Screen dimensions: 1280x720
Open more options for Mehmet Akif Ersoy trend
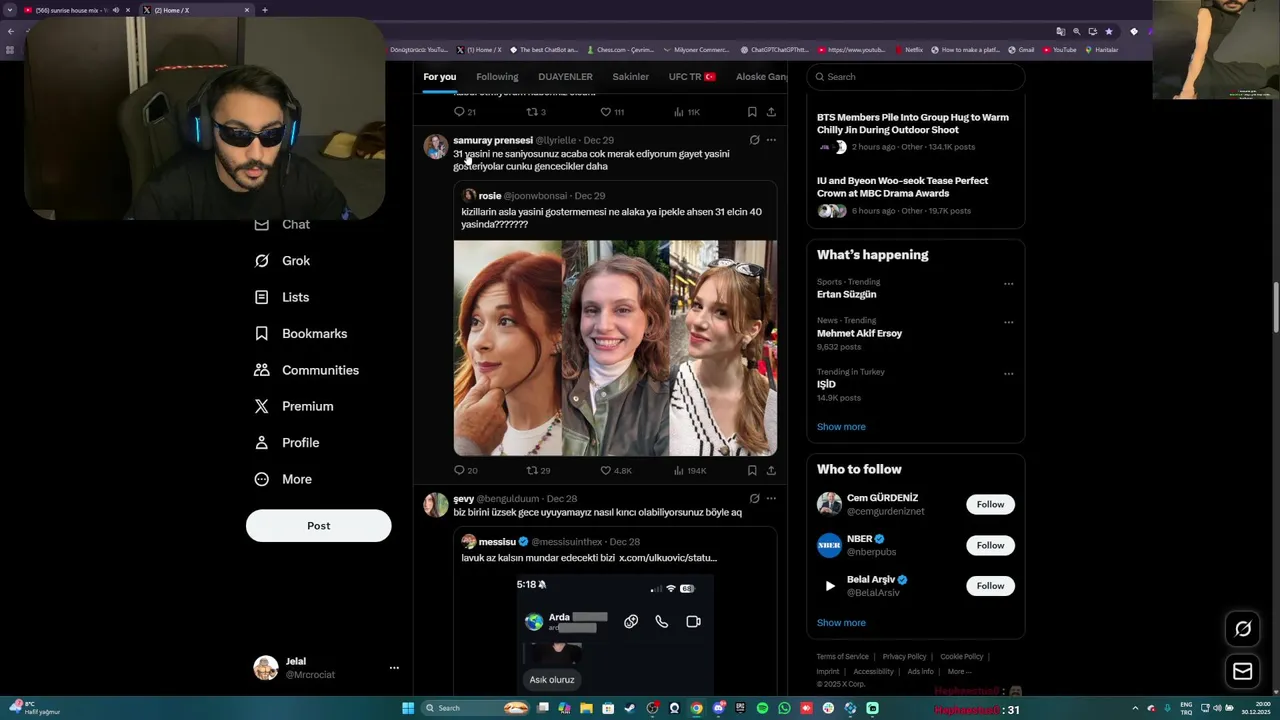click(x=1008, y=322)
